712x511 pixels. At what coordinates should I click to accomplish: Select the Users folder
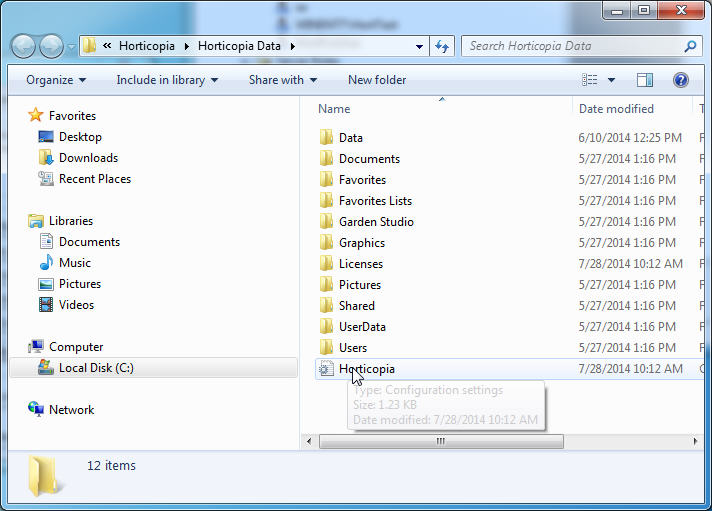tap(343, 347)
